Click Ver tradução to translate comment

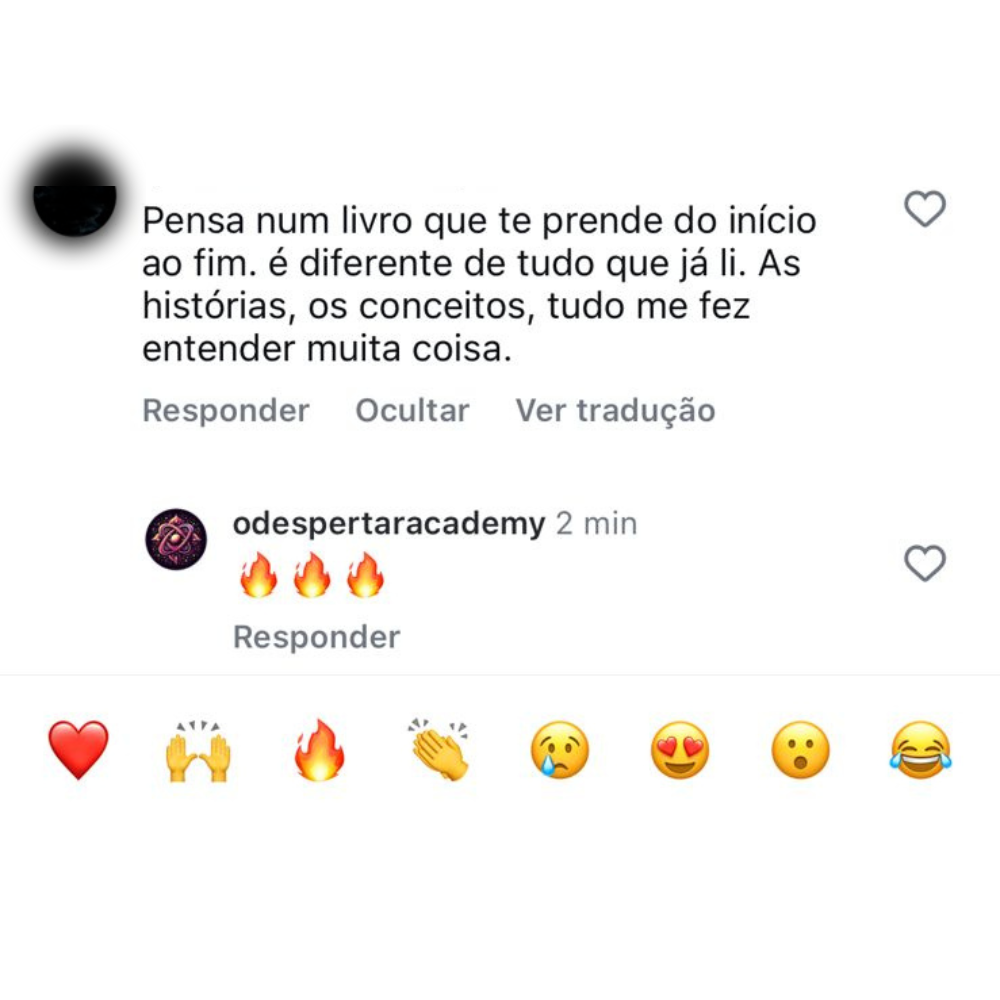[615, 411]
